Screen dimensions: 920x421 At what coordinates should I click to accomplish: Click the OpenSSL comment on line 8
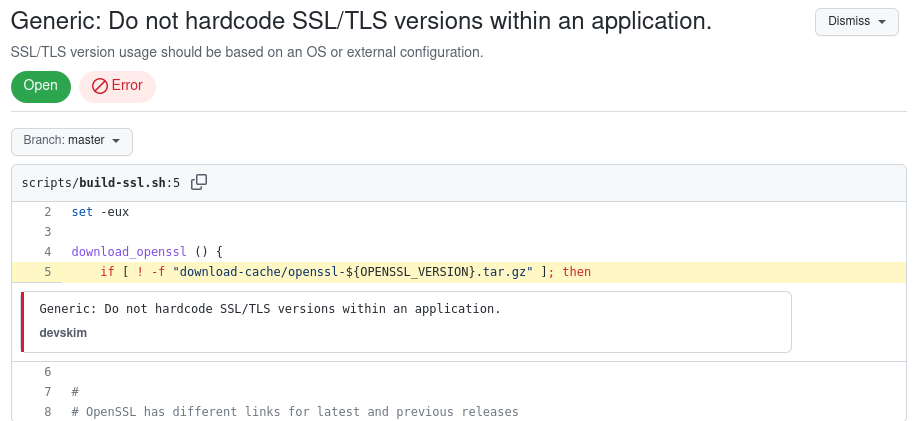click(x=295, y=412)
